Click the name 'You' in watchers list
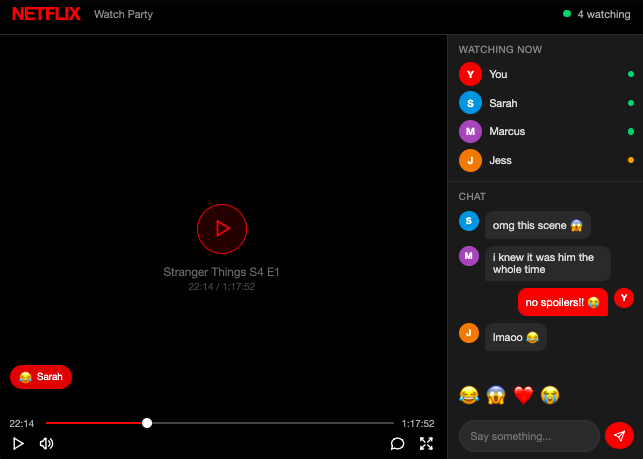643x459 pixels. coord(498,74)
